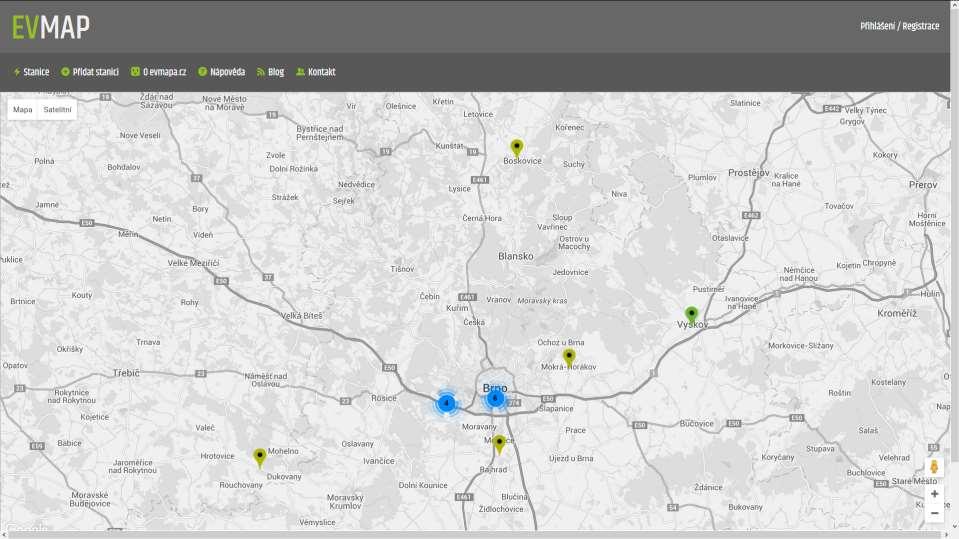Open the Nápověda help menu item
Image resolution: width=959 pixels, height=539 pixels.
[221, 72]
